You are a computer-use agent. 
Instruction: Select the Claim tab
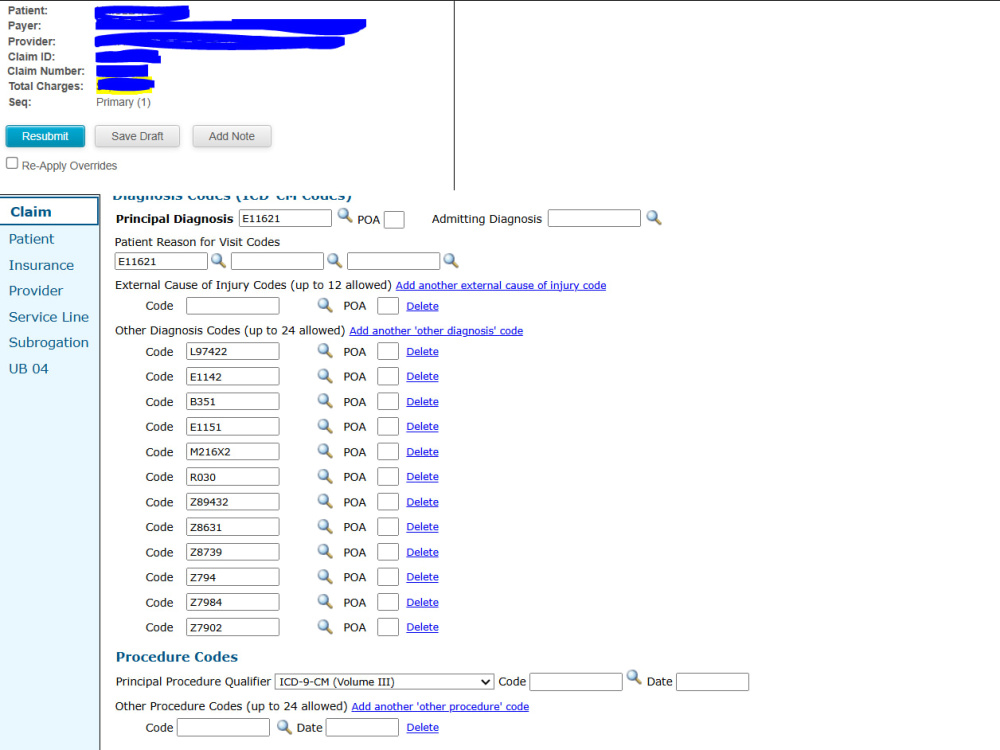(49, 211)
